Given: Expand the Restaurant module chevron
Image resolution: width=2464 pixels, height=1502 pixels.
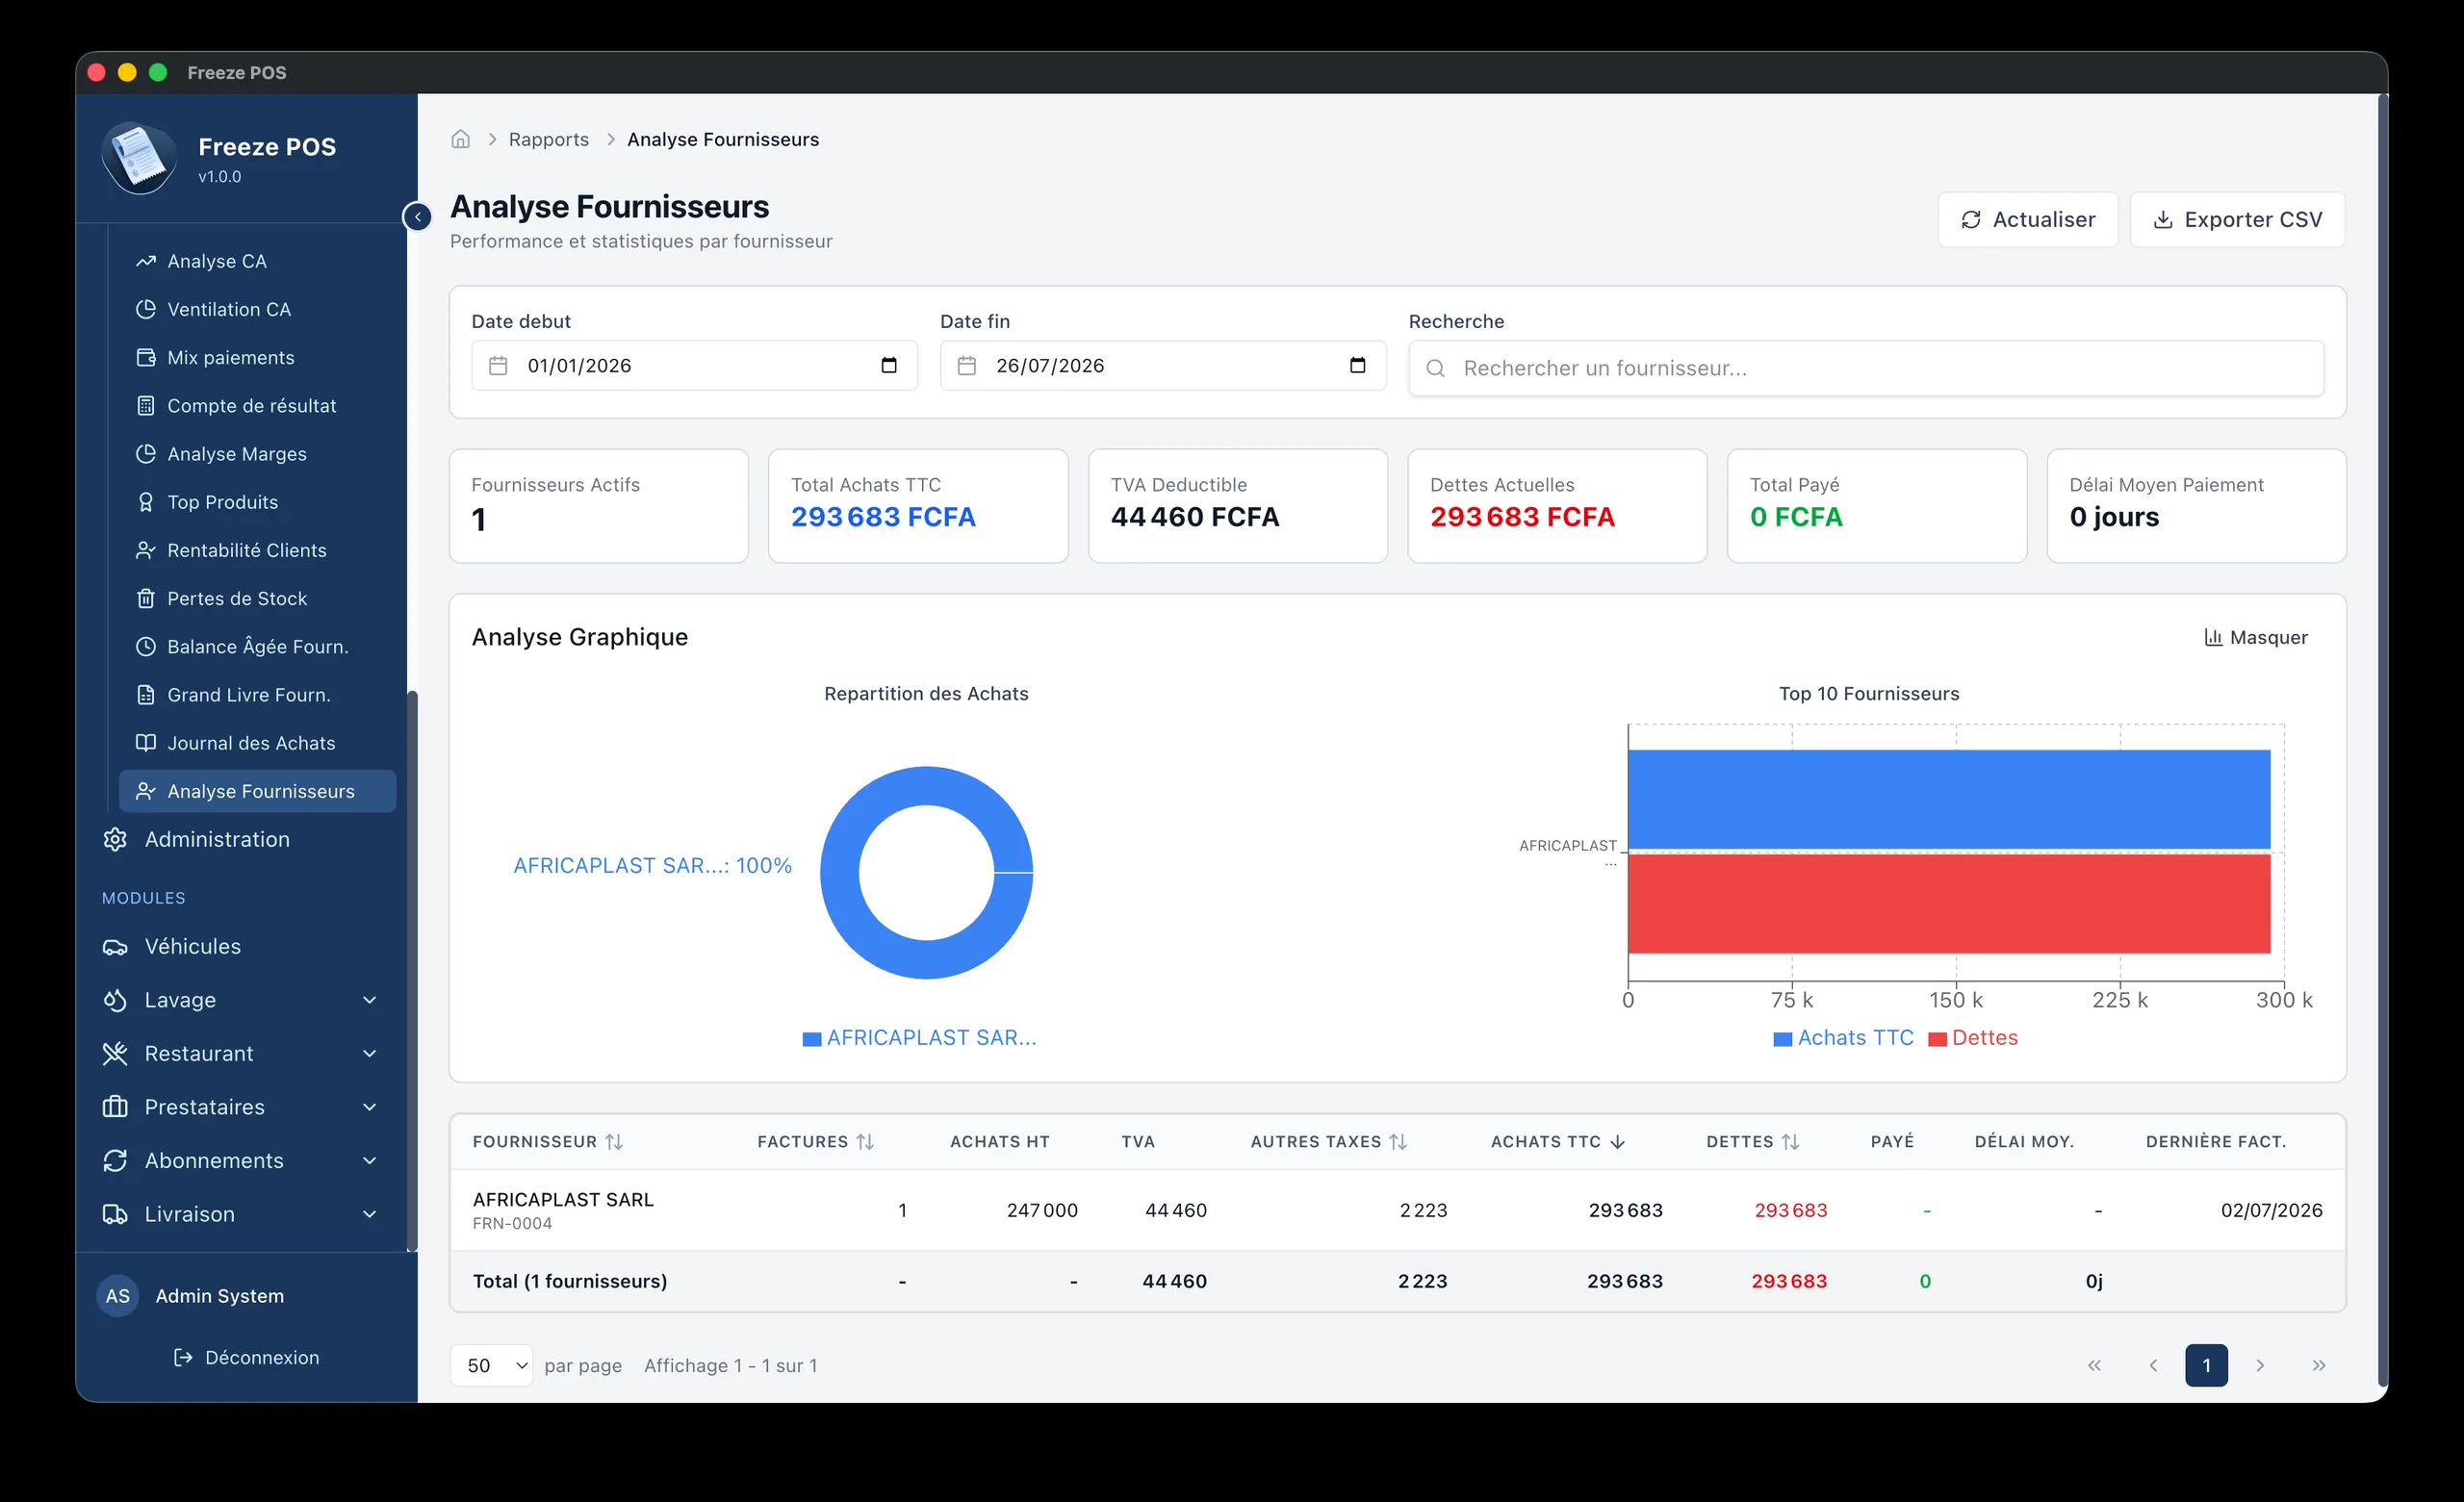Looking at the screenshot, I should [370, 1053].
